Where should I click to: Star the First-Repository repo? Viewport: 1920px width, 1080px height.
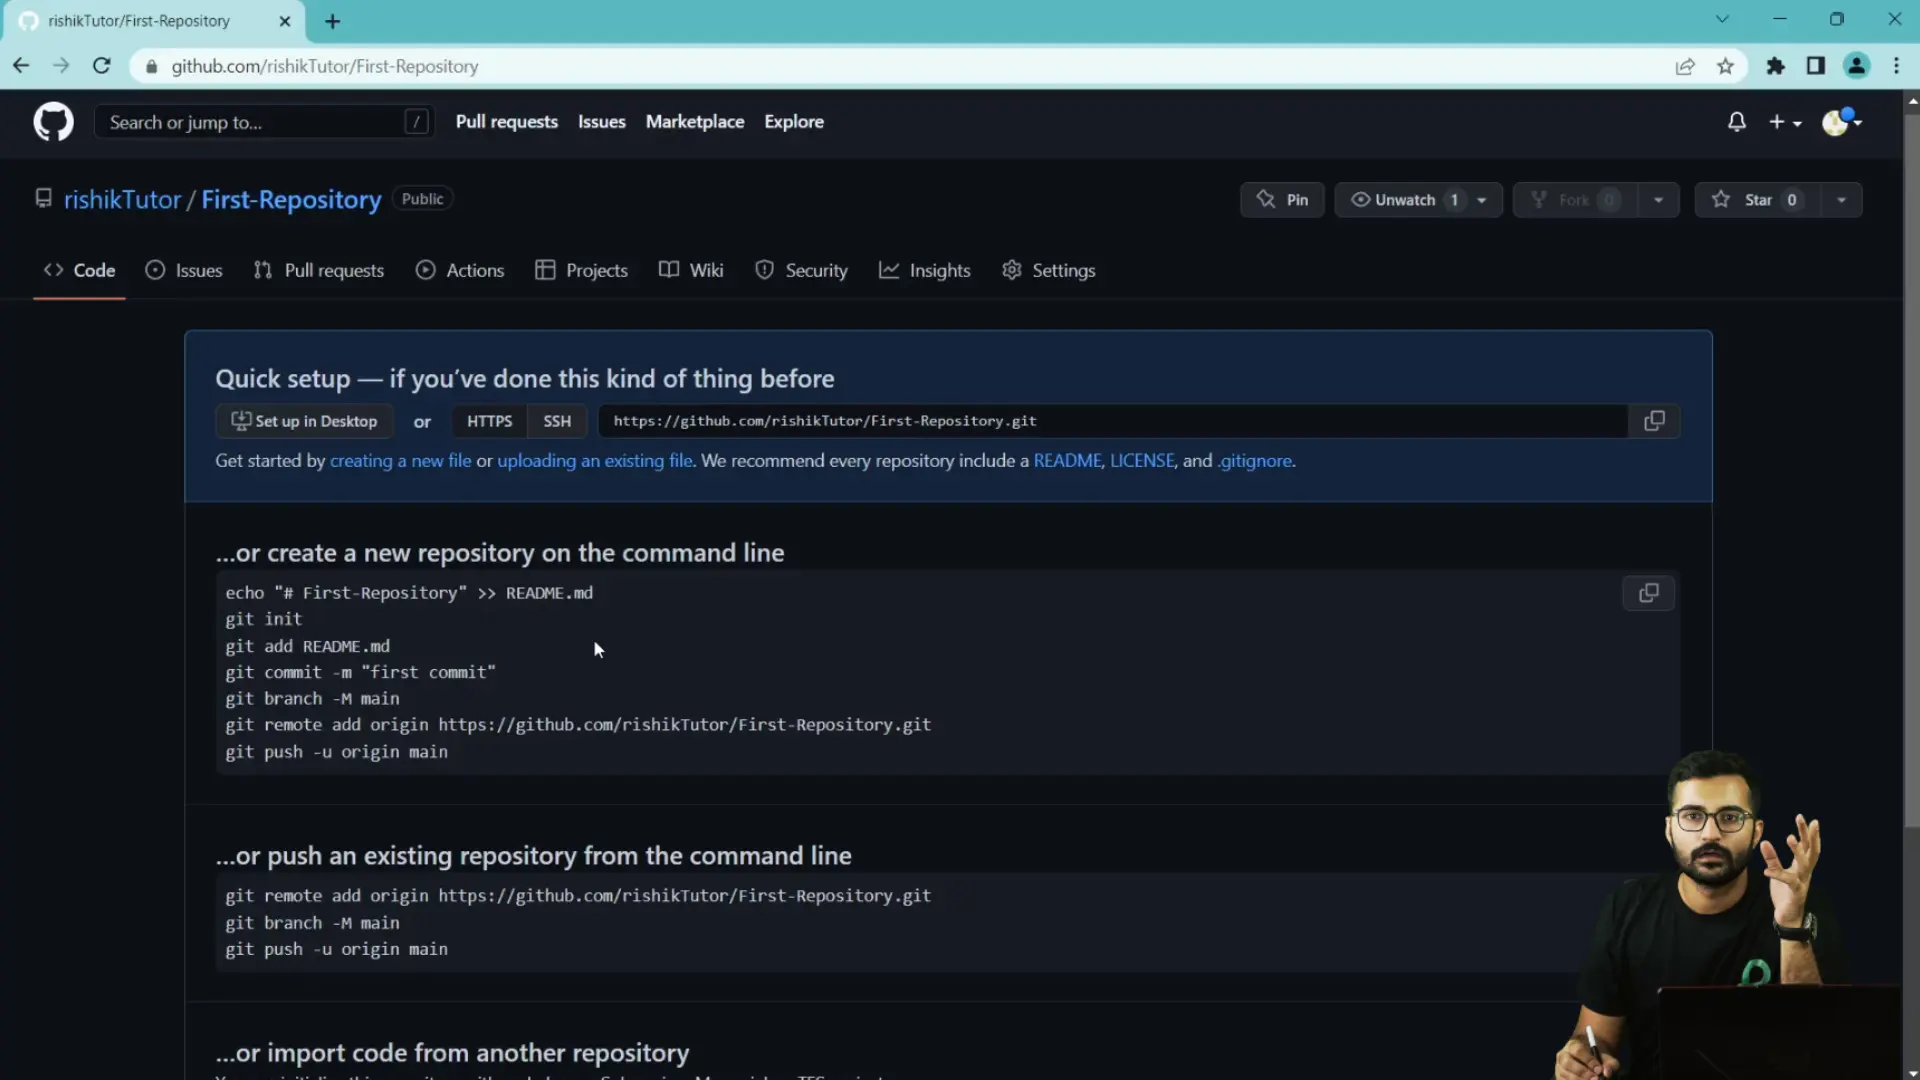click(x=1757, y=200)
